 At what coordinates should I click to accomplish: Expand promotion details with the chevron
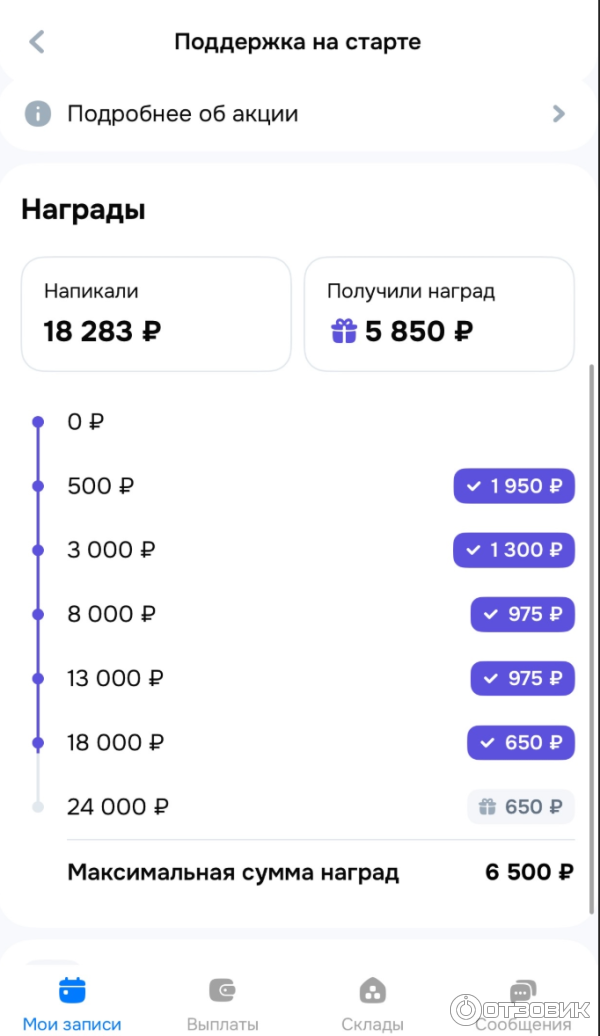[x=559, y=114]
